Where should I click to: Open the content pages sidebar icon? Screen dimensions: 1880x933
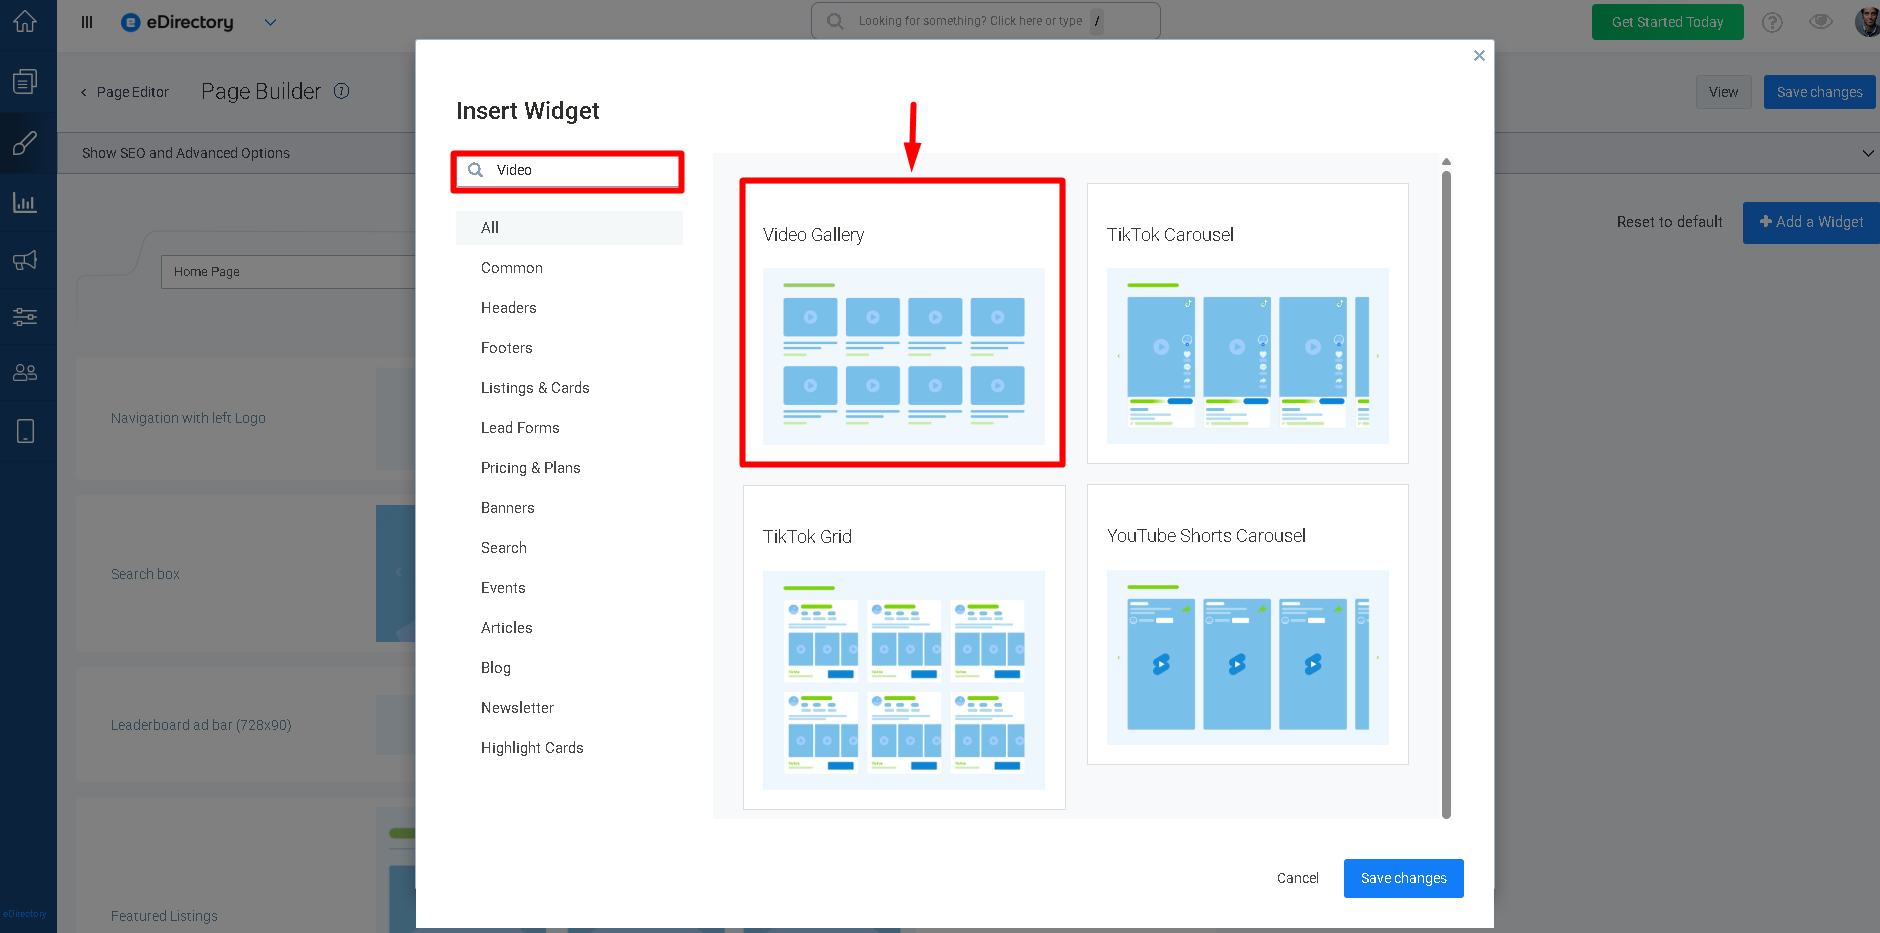[25, 81]
